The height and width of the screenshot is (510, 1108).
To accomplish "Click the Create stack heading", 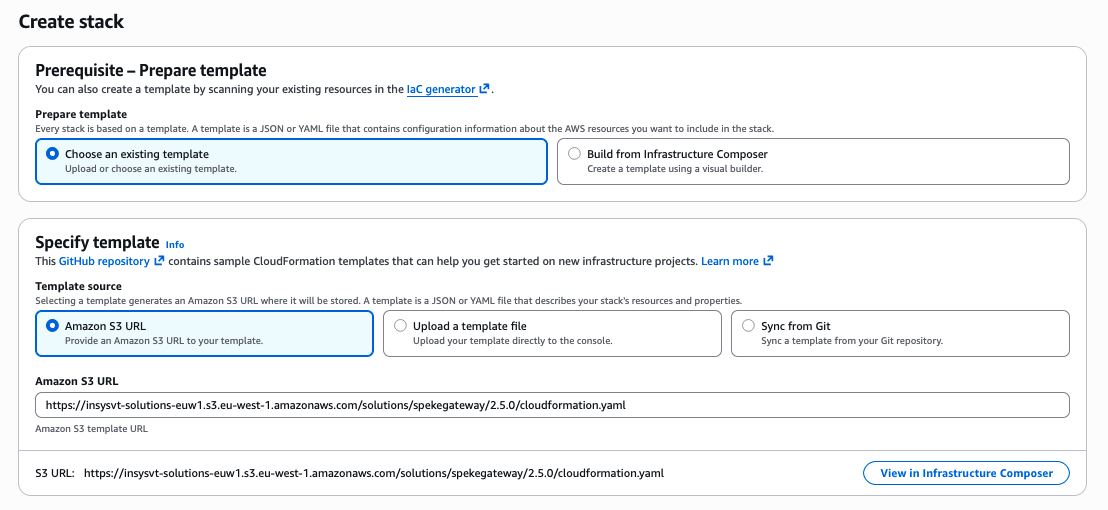I will [71, 21].
